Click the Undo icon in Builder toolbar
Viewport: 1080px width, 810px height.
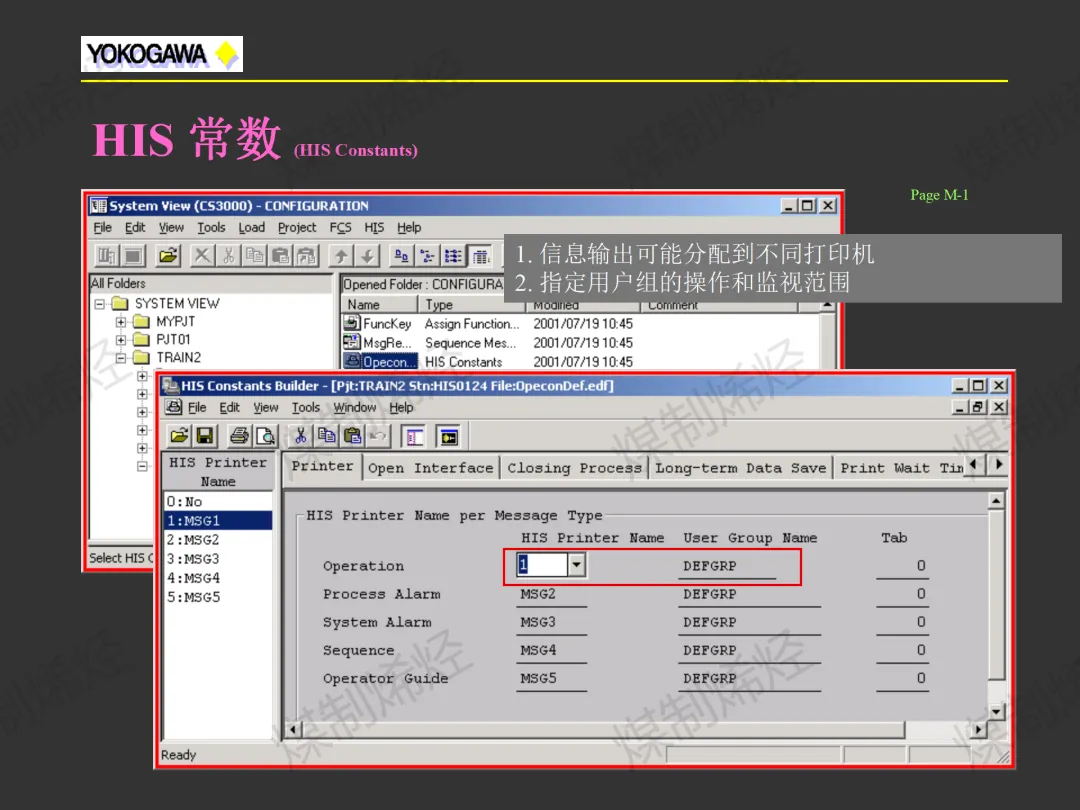pos(377,436)
